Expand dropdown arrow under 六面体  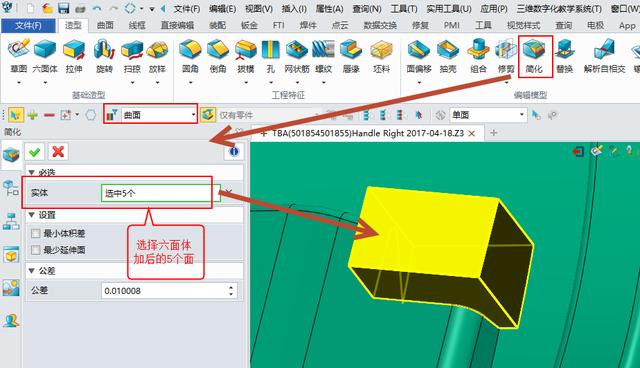[x=45, y=83]
